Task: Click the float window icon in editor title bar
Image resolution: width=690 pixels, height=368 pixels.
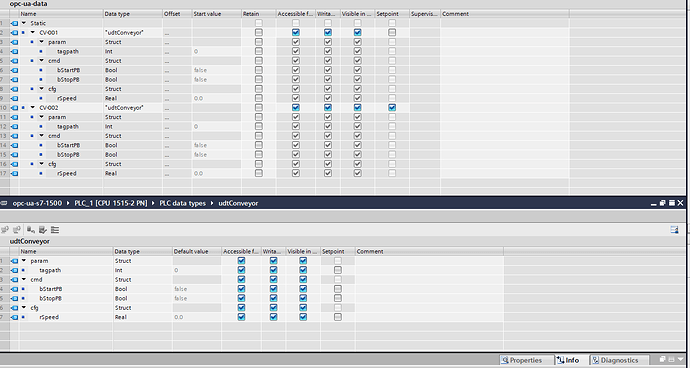Action: tap(662, 203)
